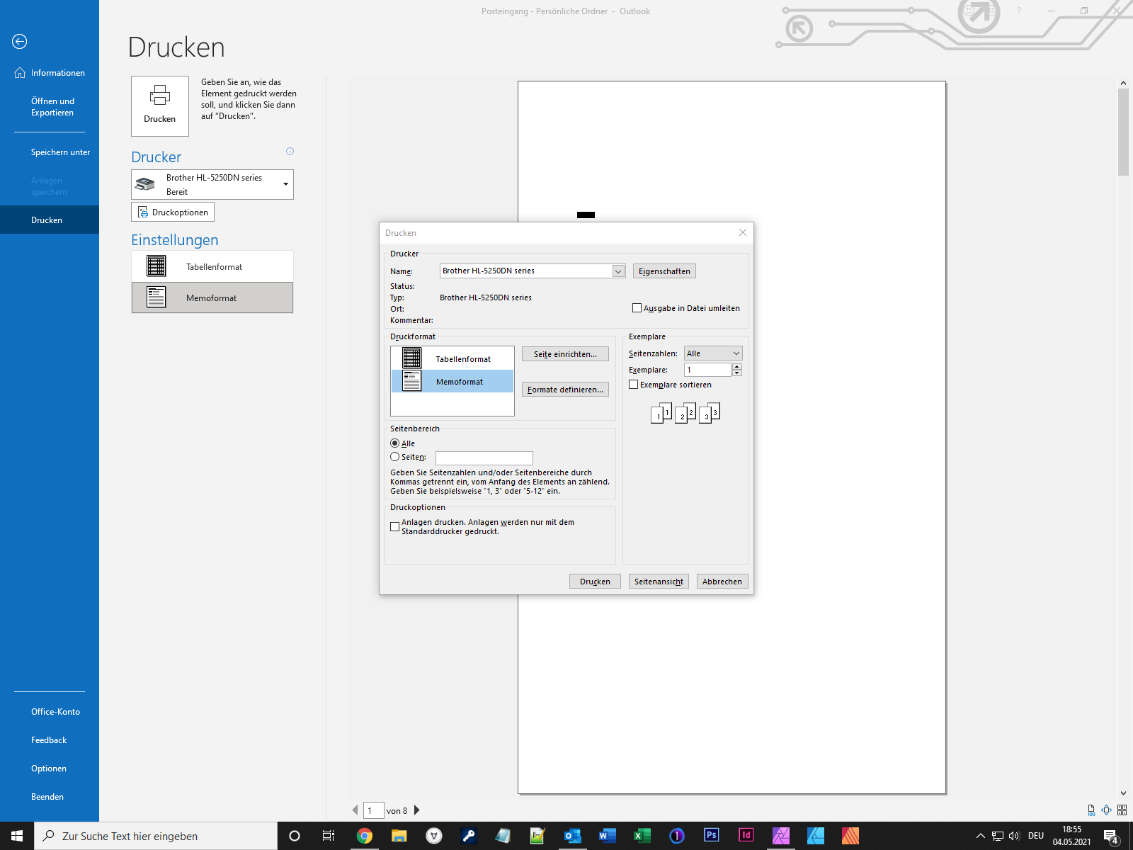Open the Seitenzahlen dropdown
This screenshot has height=850, width=1133.
(x=736, y=354)
